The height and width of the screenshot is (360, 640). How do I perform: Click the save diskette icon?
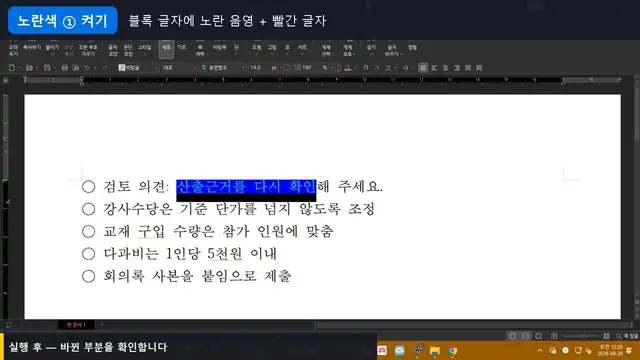tap(47, 68)
